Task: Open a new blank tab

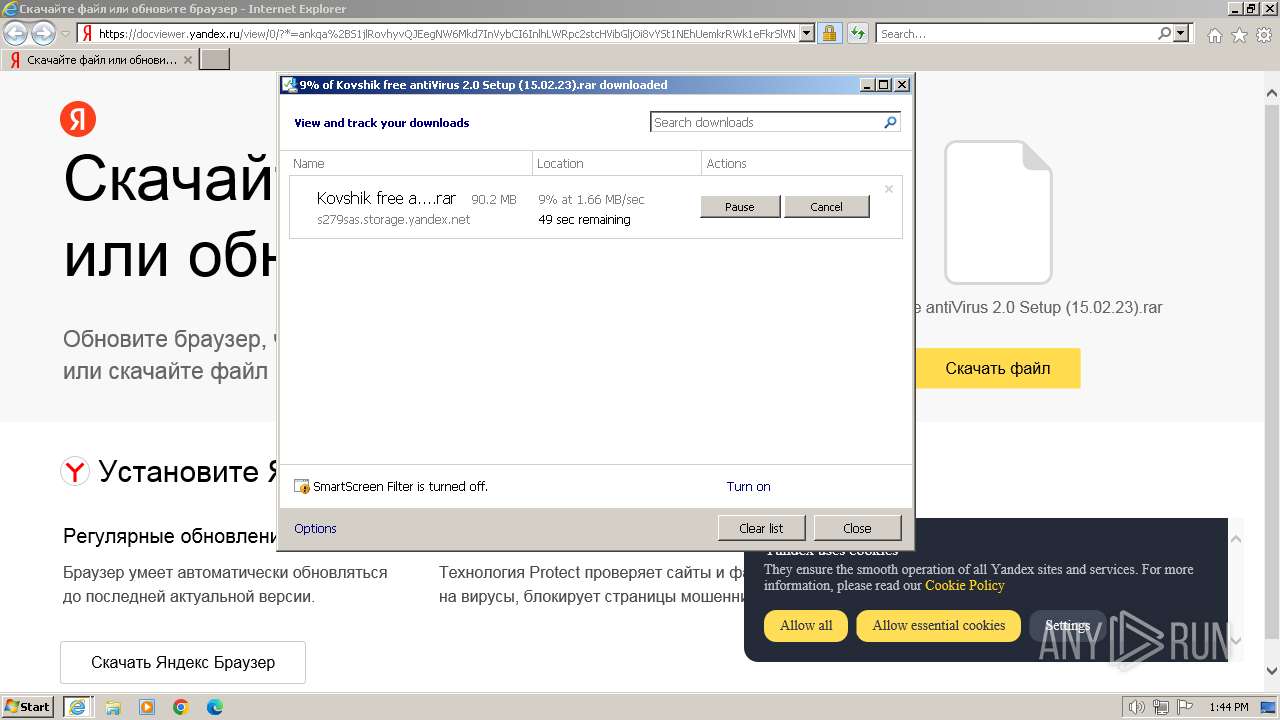Action: click(215, 59)
